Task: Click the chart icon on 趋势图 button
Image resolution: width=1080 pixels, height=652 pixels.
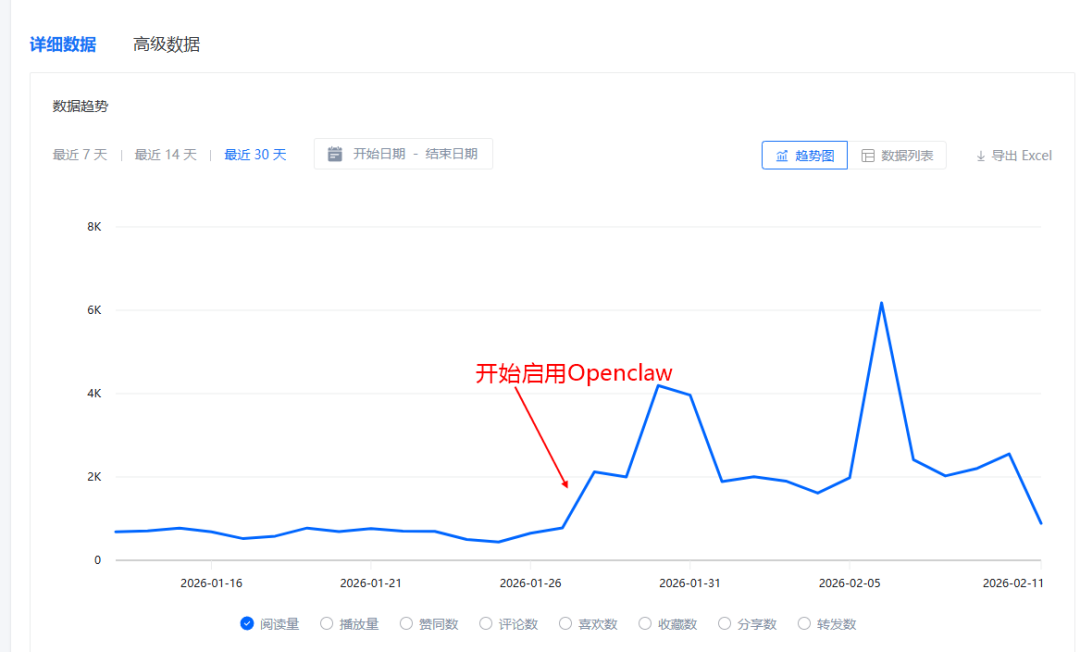Action: (782, 156)
